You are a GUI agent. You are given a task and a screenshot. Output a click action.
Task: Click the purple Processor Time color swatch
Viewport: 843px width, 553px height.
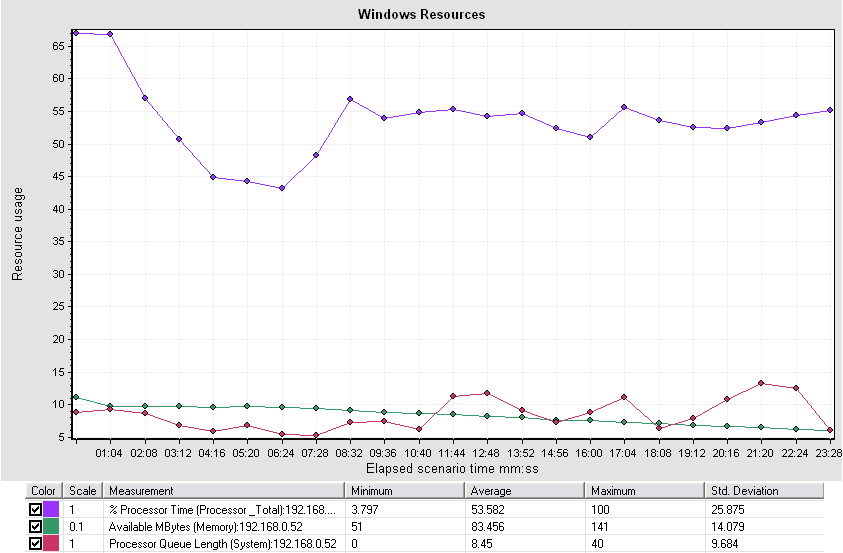tap(51, 509)
